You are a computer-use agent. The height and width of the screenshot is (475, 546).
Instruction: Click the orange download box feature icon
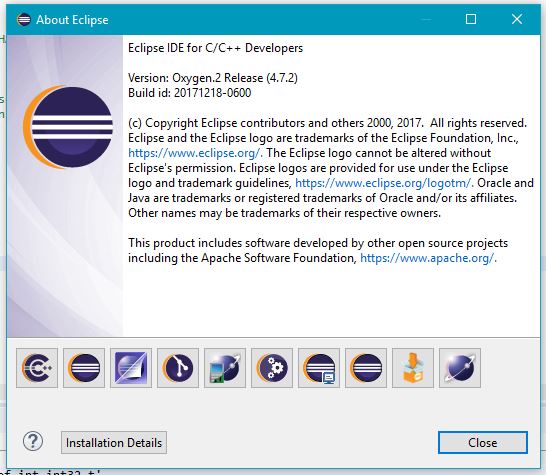413,368
